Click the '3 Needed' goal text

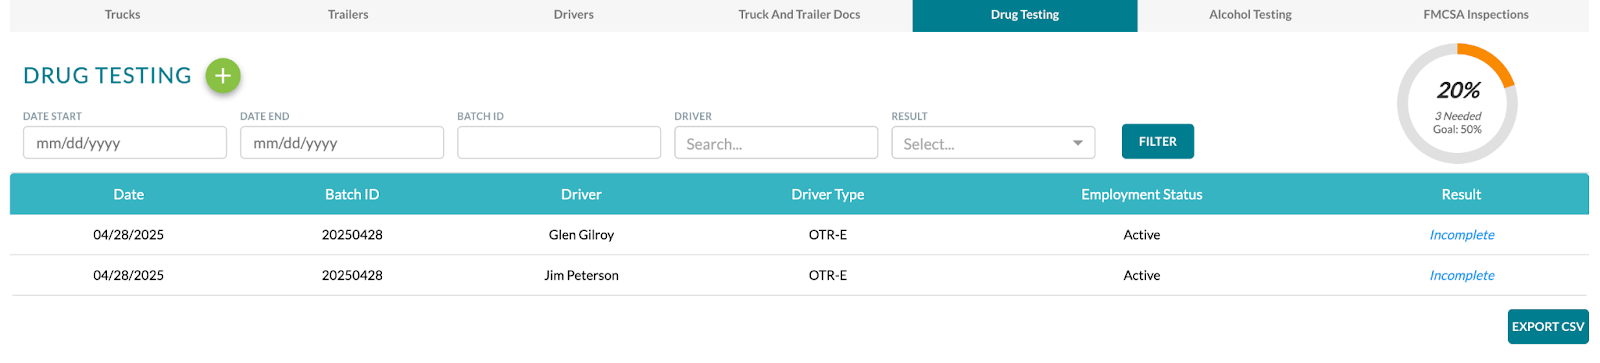pyautogui.click(x=1458, y=116)
